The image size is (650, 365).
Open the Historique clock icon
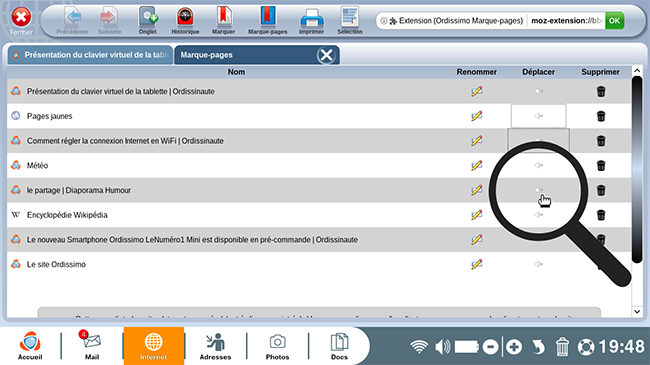point(185,20)
